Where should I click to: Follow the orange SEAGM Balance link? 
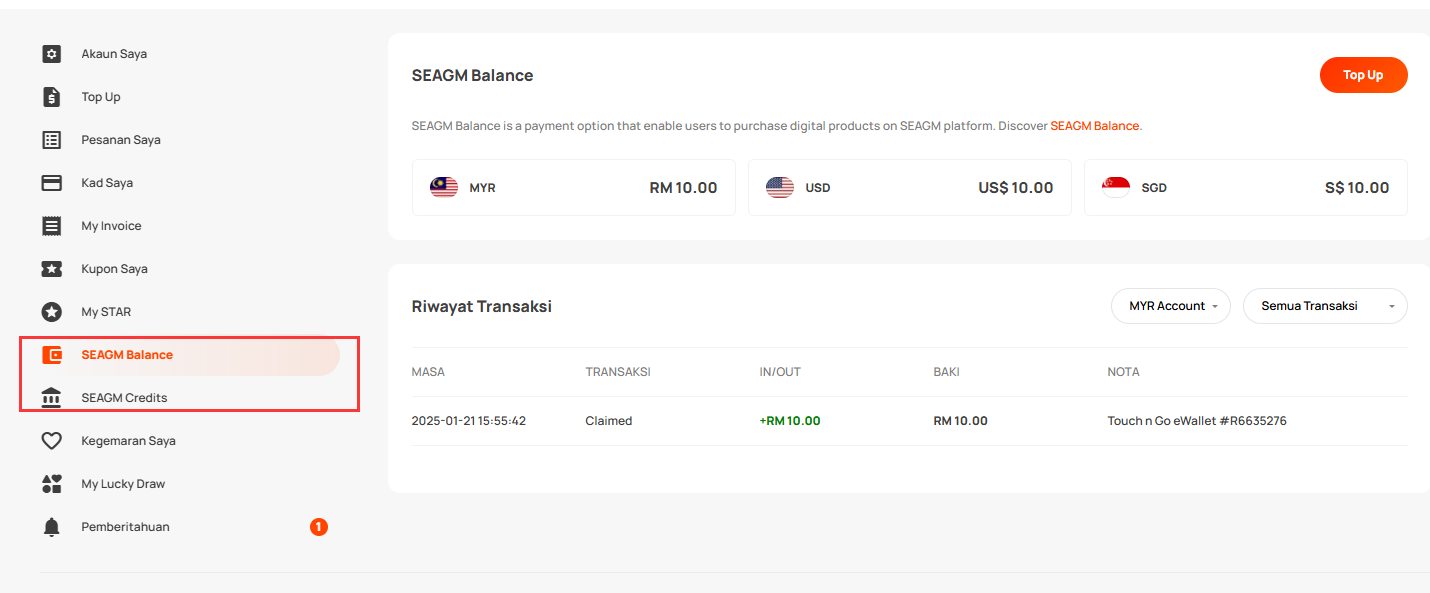tap(1094, 126)
